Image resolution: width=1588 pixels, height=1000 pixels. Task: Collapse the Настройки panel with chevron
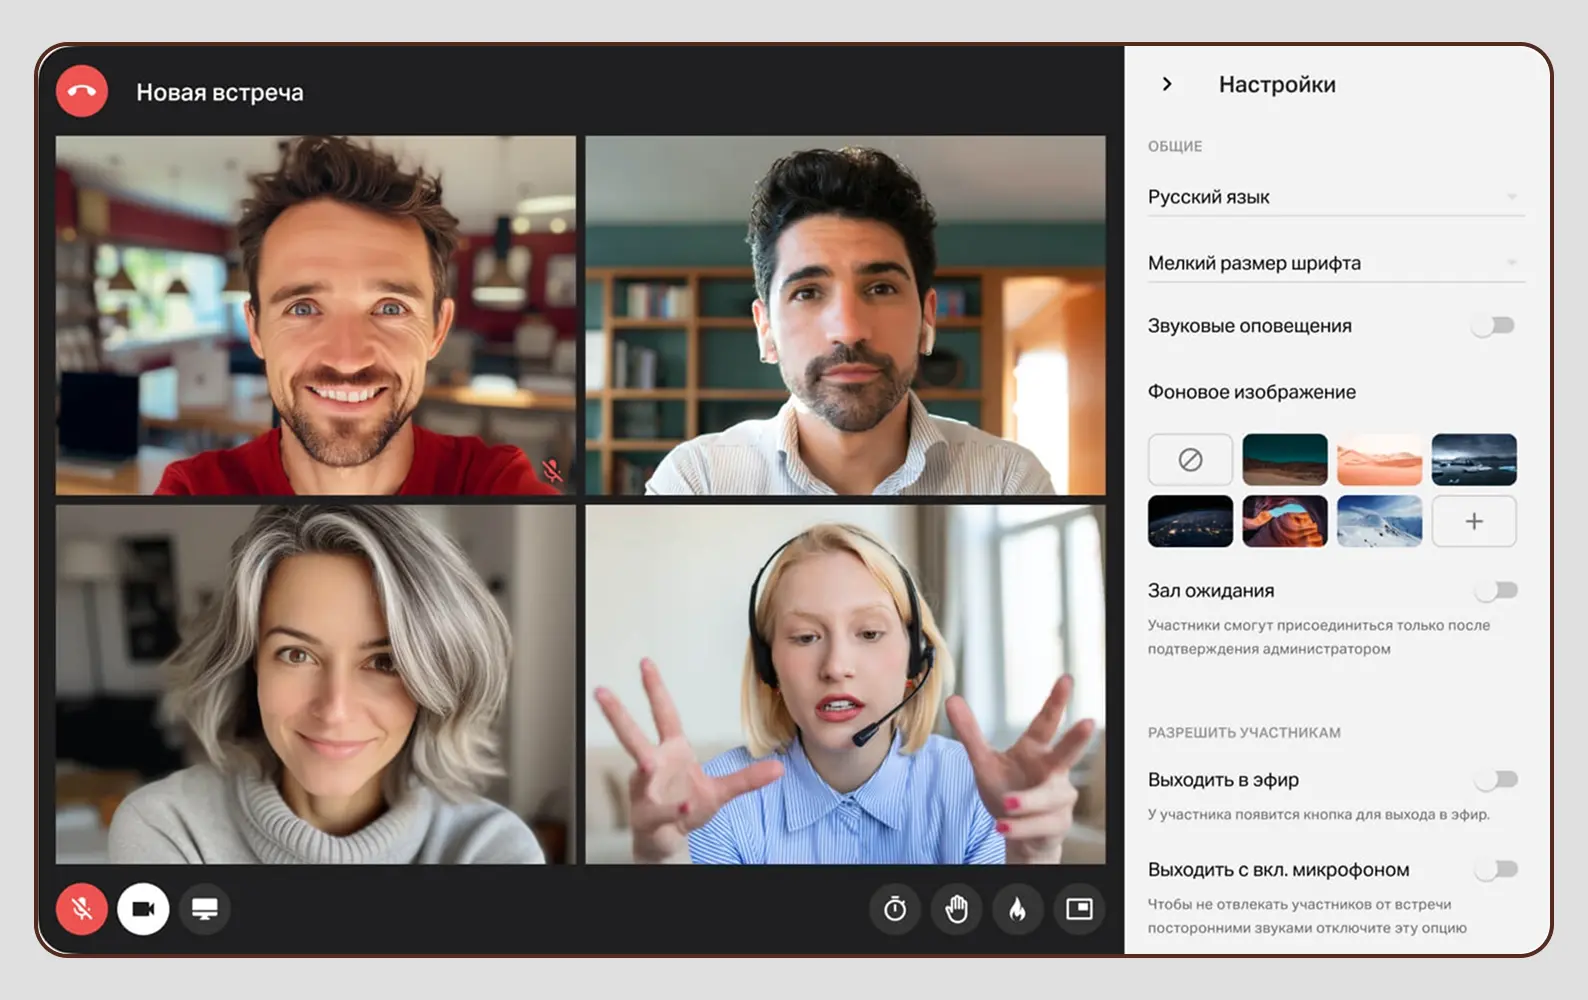(x=1167, y=85)
